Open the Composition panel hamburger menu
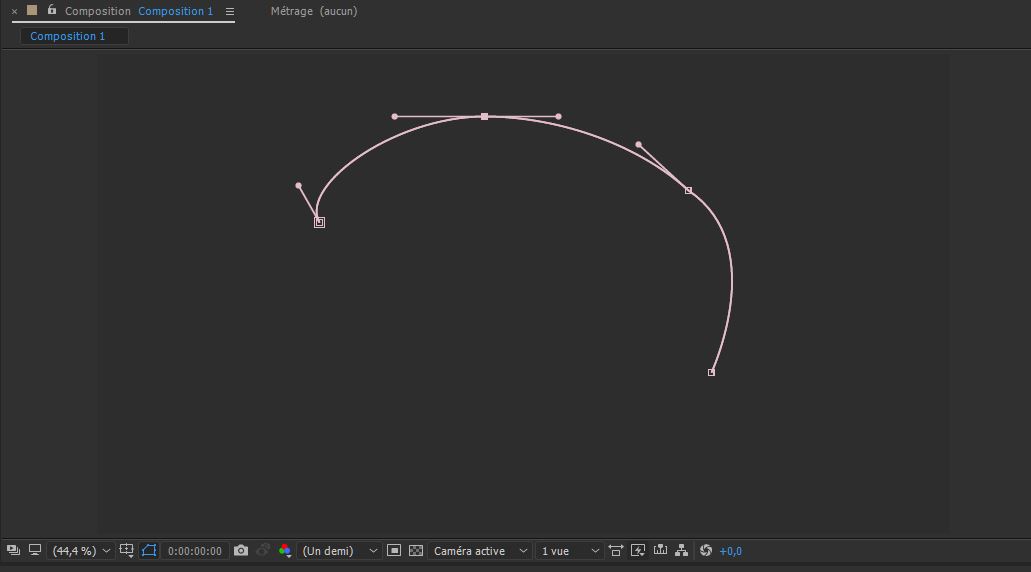This screenshot has width=1031, height=572. (229, 12)
